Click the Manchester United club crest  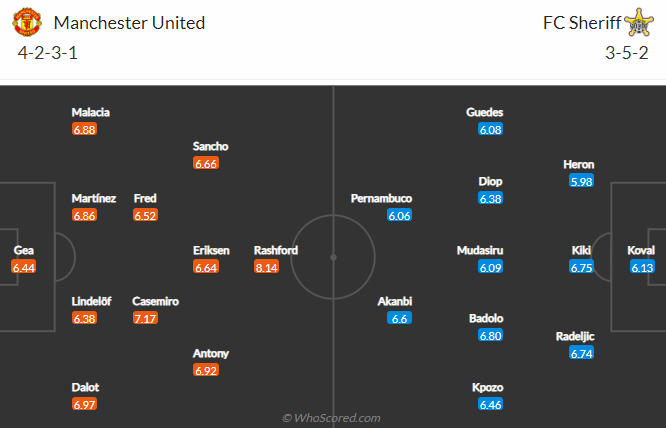tap(29, 22)
